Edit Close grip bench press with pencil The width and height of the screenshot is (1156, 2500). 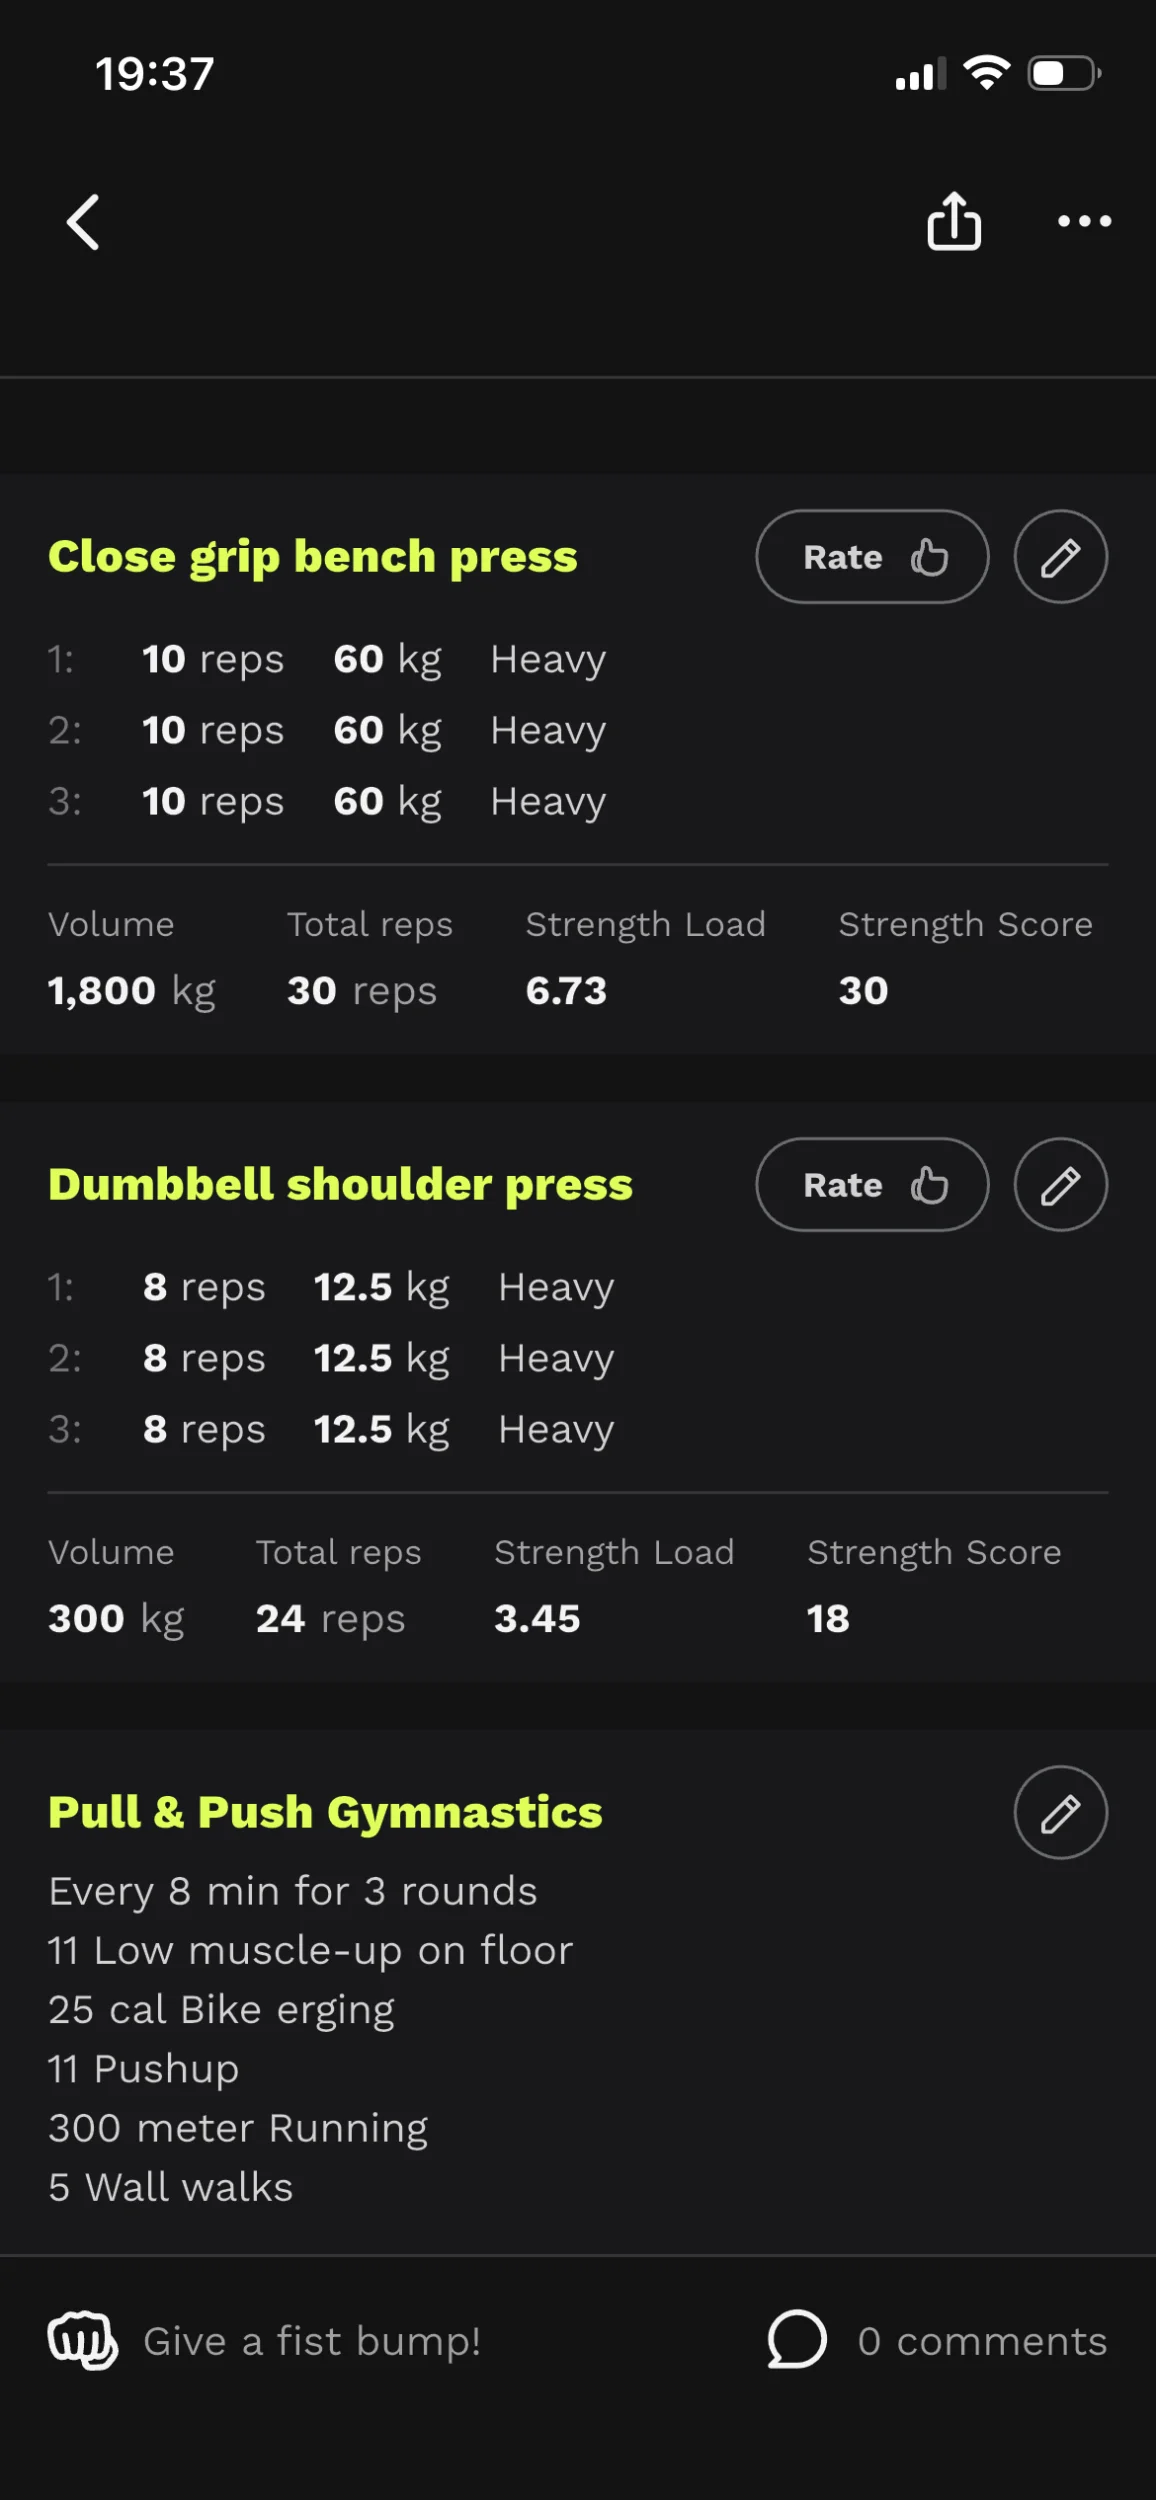[1060, 557]
